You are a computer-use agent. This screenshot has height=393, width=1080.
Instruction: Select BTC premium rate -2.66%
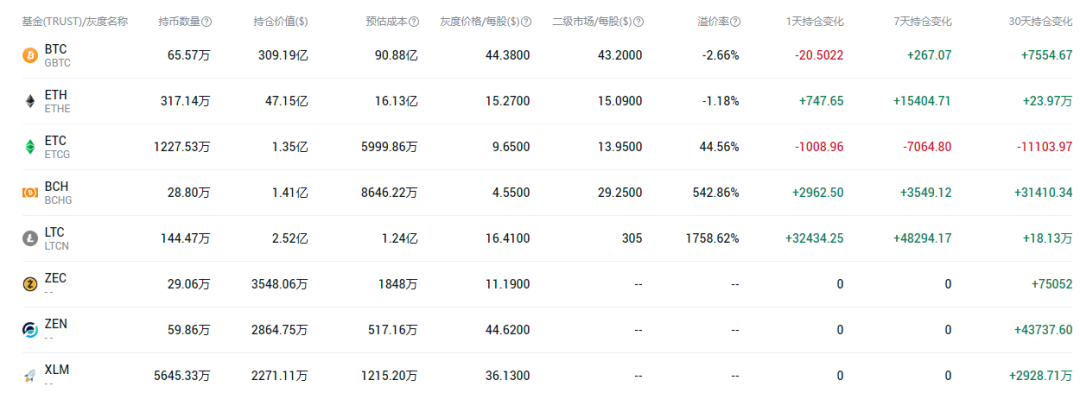point(720,56)
